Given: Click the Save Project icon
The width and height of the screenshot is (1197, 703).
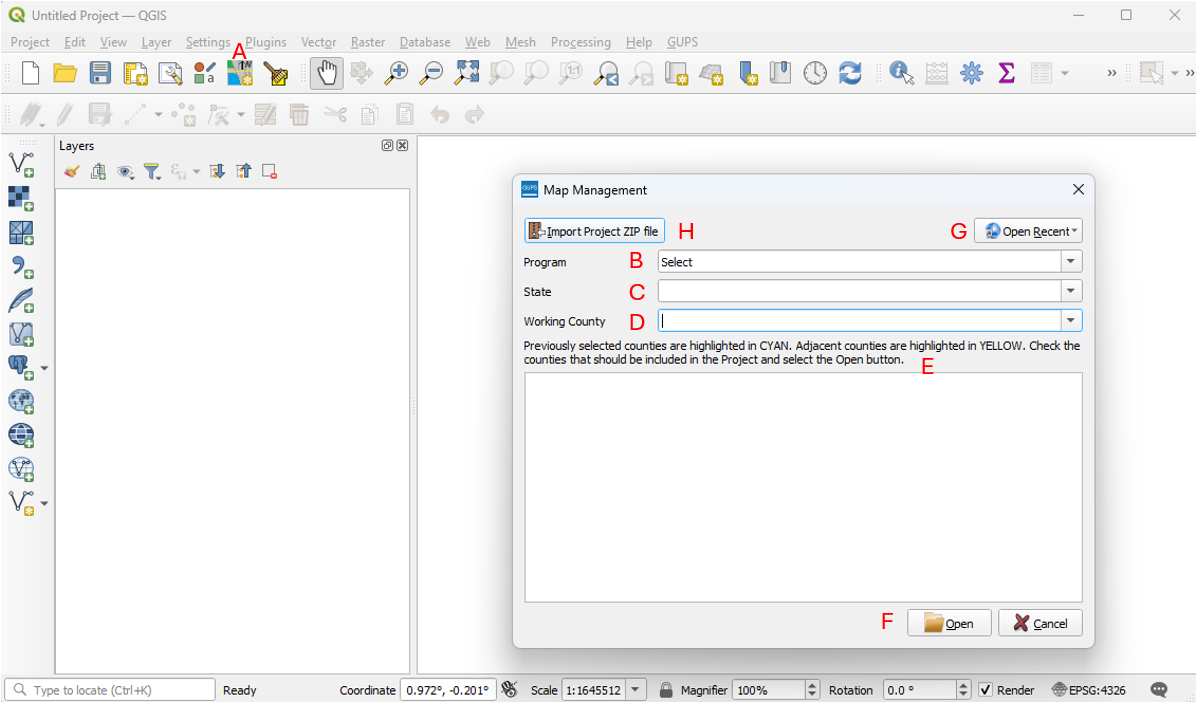Looking at the screenshot, I should 100,73.
